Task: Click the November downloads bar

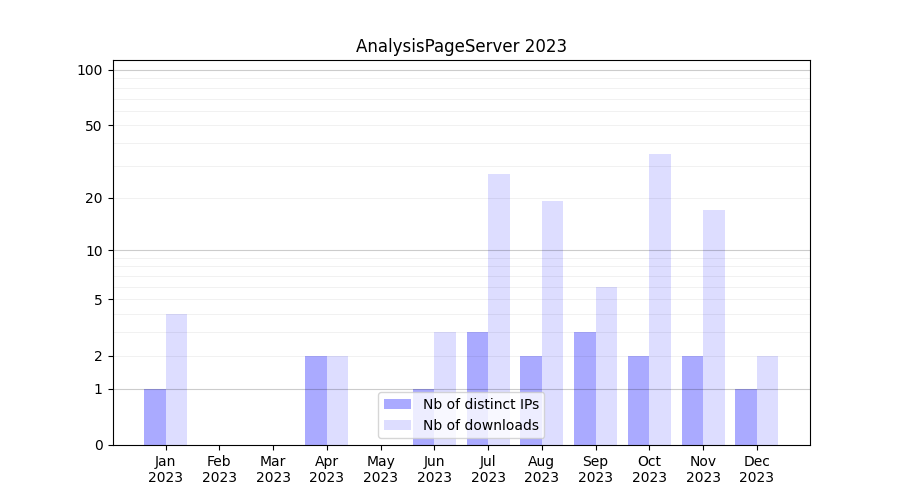Action: click(714, 327)
